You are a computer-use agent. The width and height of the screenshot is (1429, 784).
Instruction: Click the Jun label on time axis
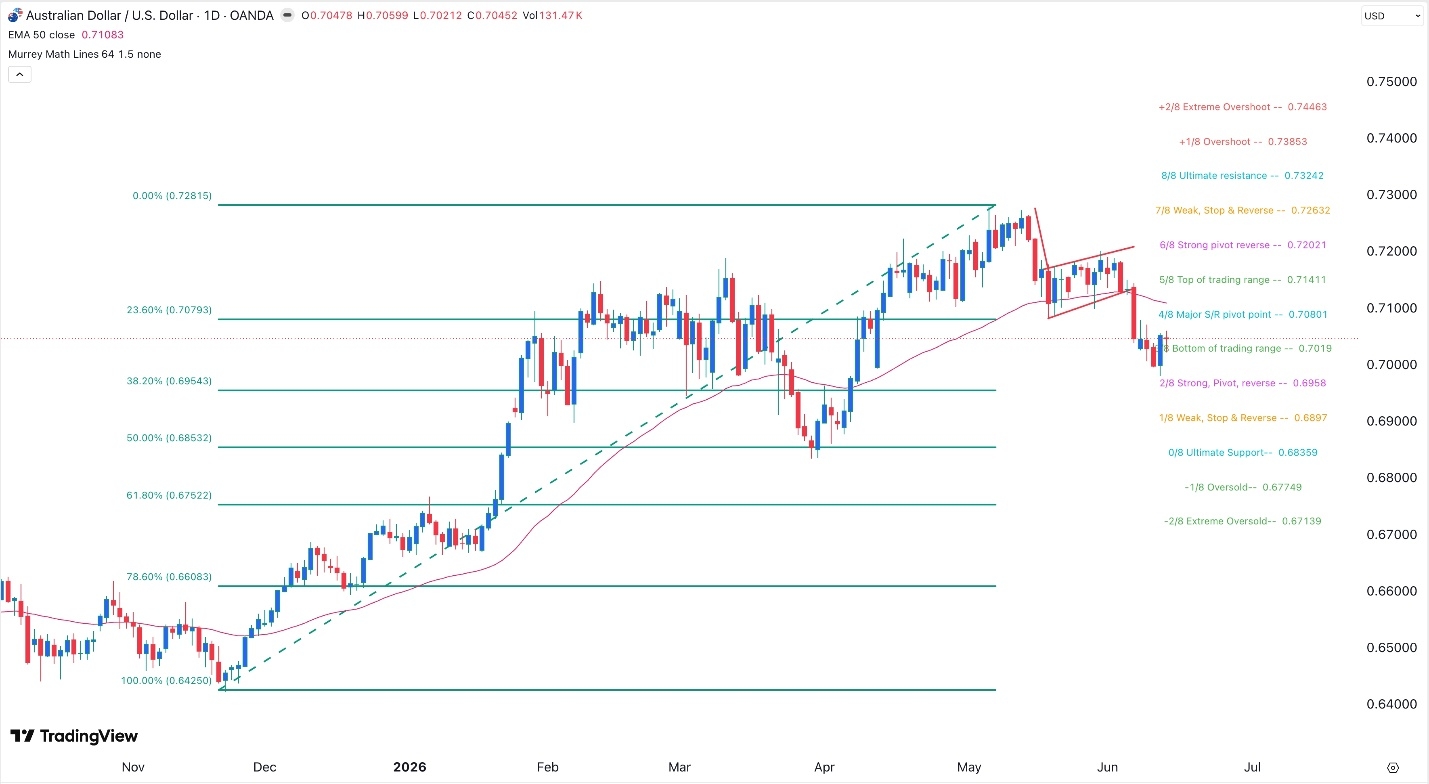tap(1107, 768)
